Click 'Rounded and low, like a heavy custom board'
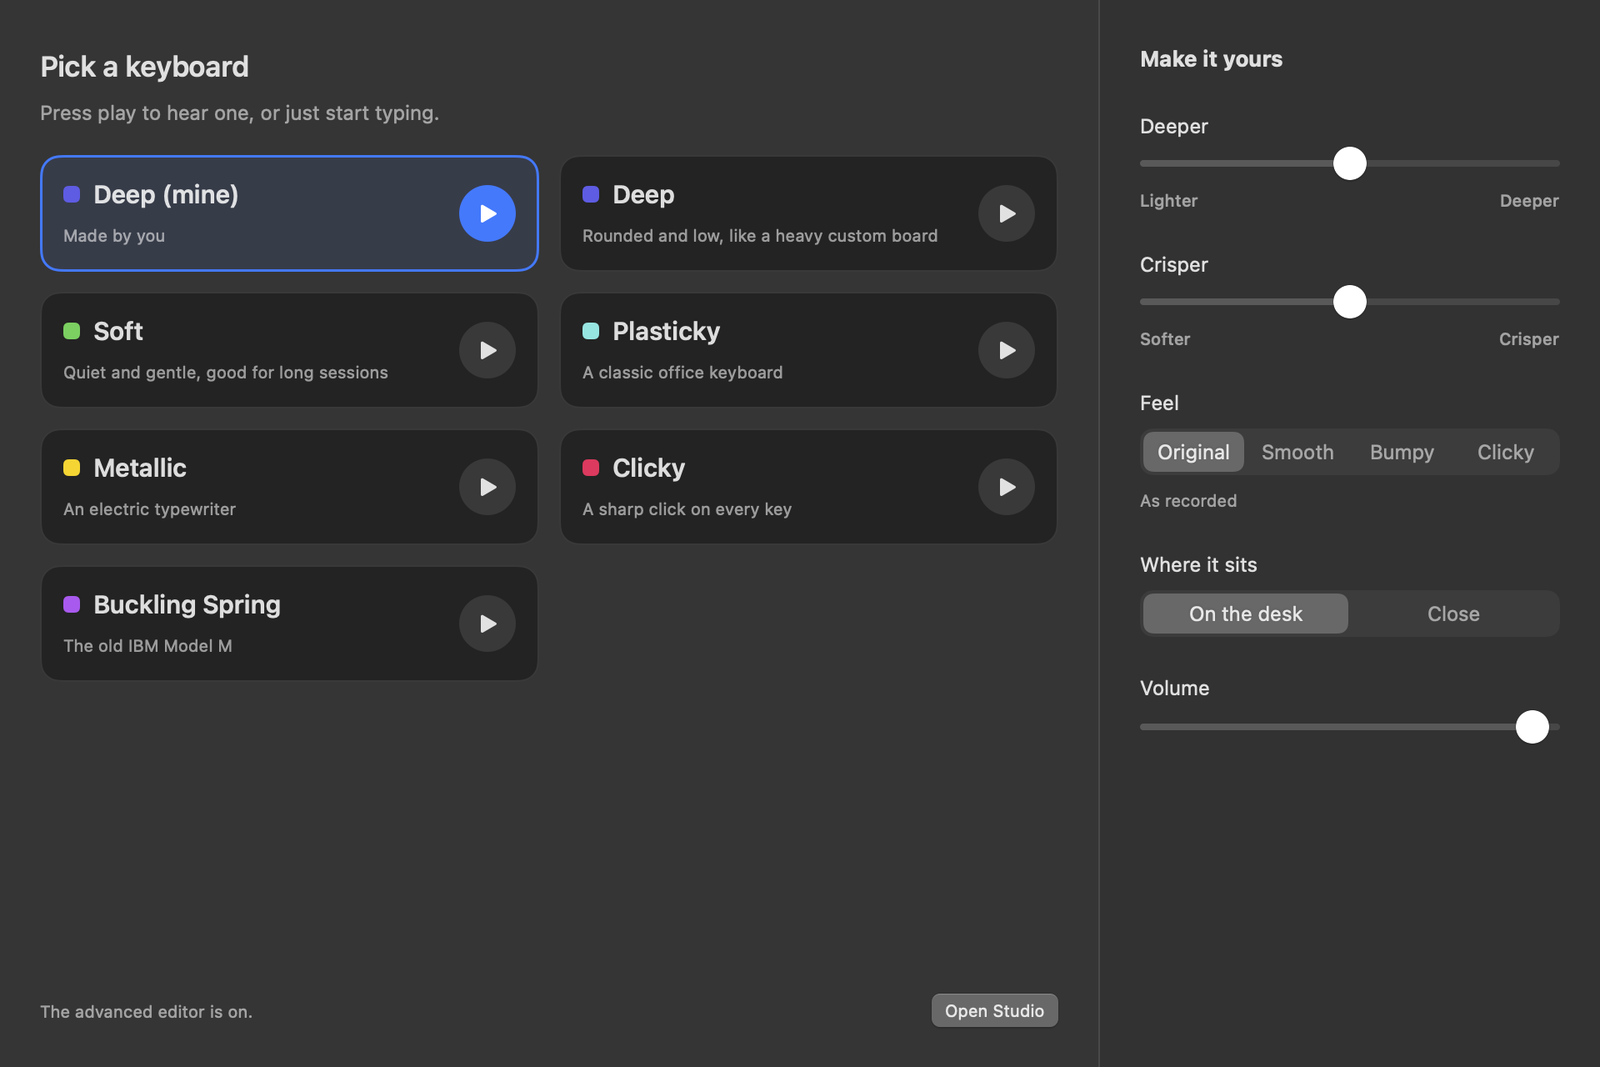 (760, 236)
